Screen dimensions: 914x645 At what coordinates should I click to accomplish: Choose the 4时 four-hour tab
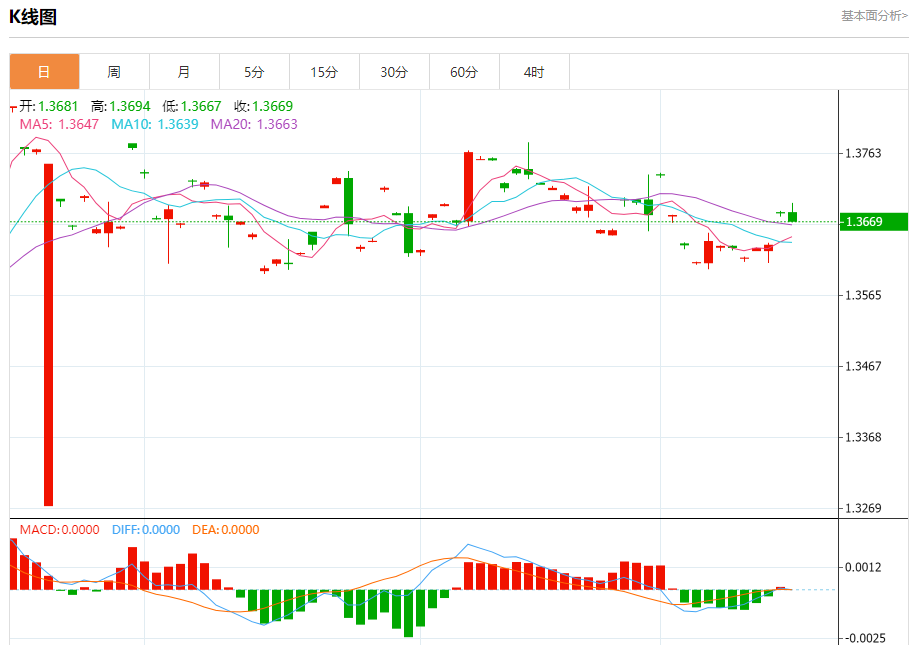point(534,72)
